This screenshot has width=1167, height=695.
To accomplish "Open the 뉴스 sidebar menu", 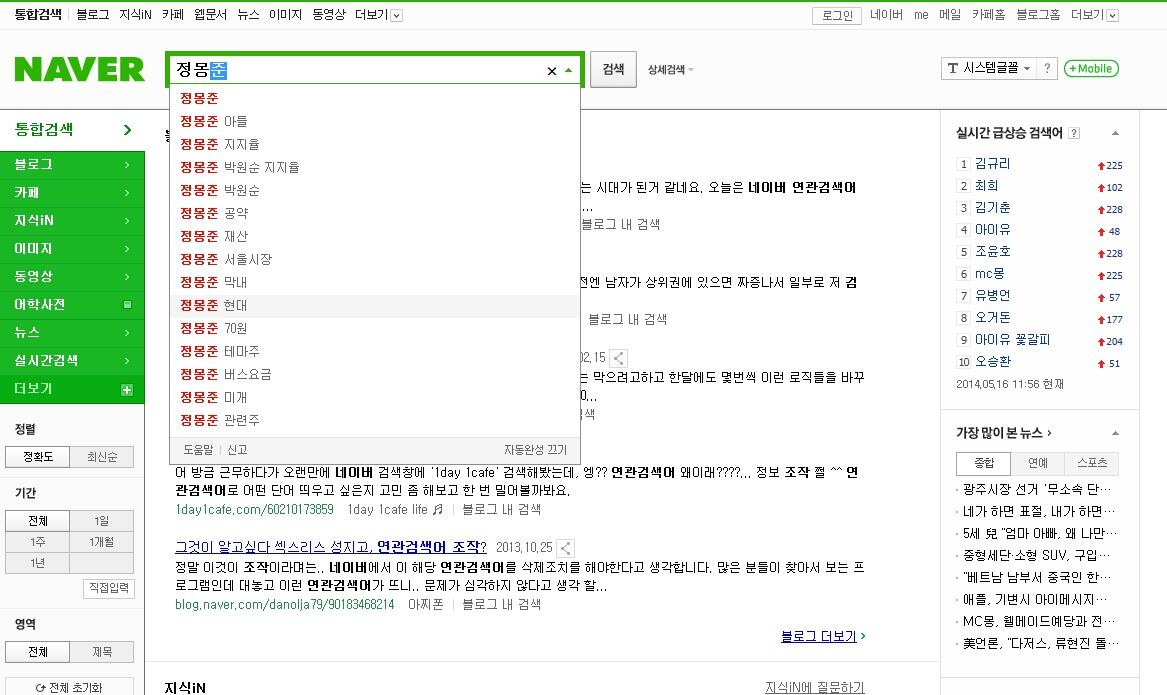I will (x=72, y=333).
